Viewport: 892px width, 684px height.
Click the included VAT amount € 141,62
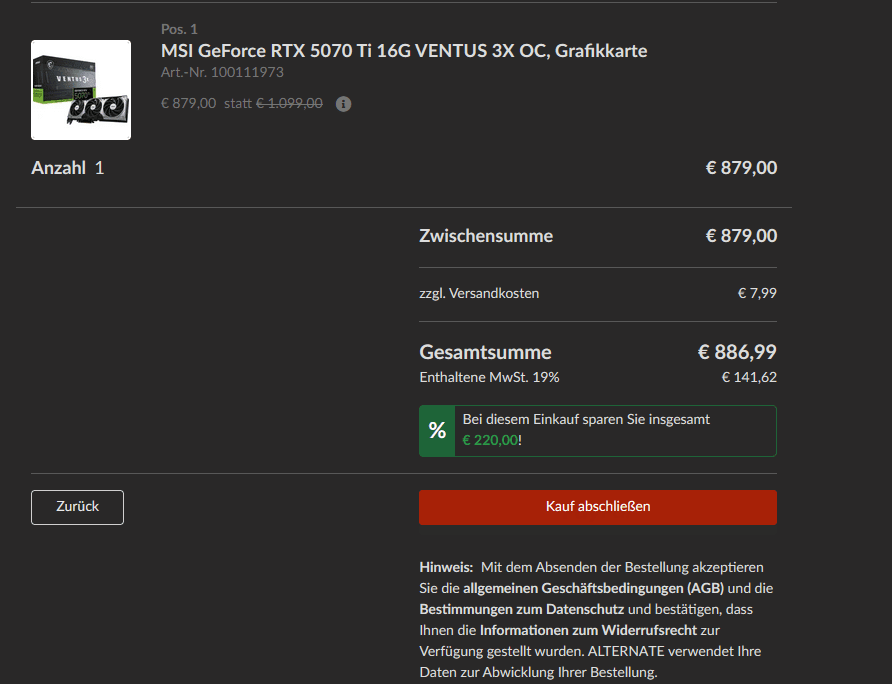(x=749, y=377)
